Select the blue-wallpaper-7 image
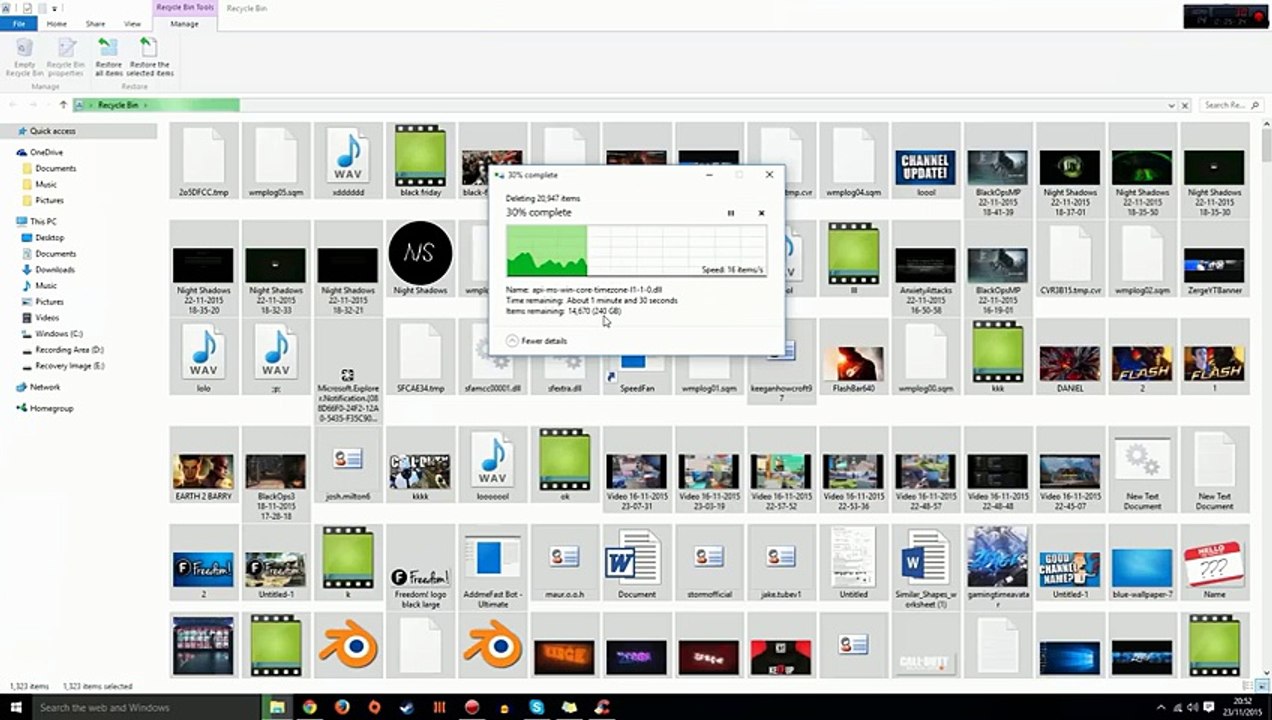Viewport: 1272px width, 720px height. 1142,562
